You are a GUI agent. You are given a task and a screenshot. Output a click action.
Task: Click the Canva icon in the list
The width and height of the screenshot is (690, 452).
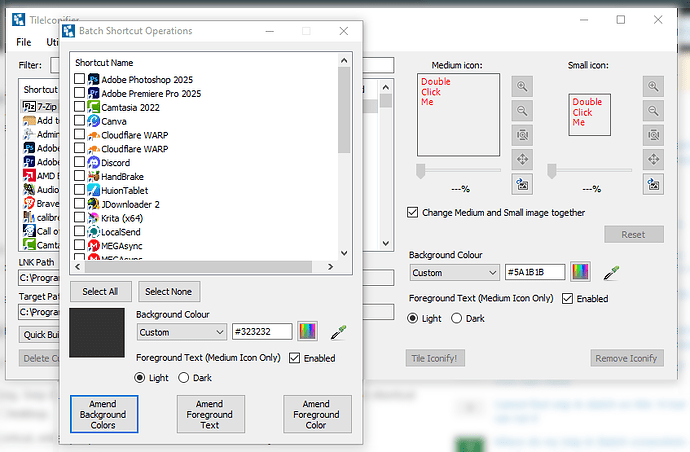point(93,121)
